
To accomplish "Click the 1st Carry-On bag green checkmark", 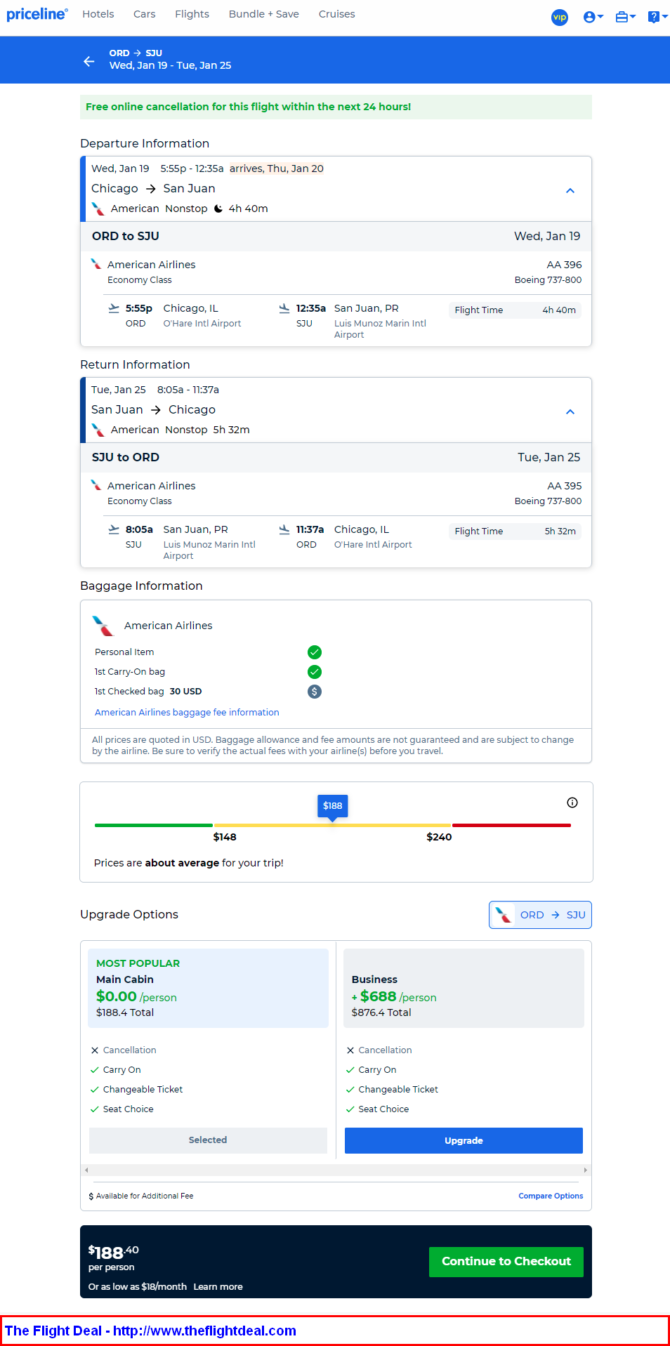I will pos(314,672).
